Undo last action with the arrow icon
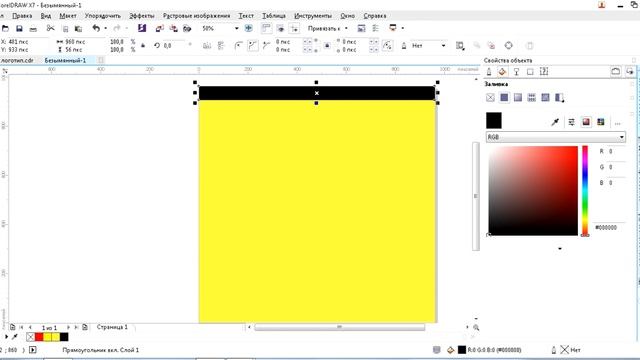 point(96,28)
